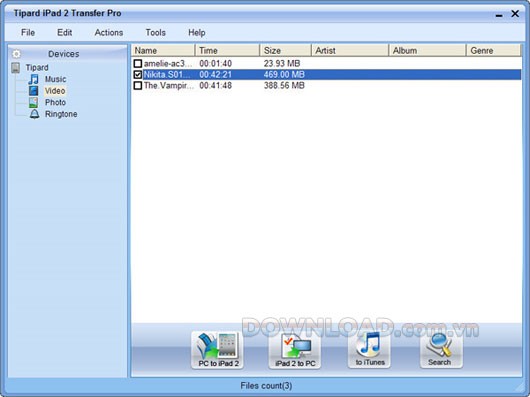Click the 469.00 MB size value
The image size is (530, 397).
tap(284, 74)
